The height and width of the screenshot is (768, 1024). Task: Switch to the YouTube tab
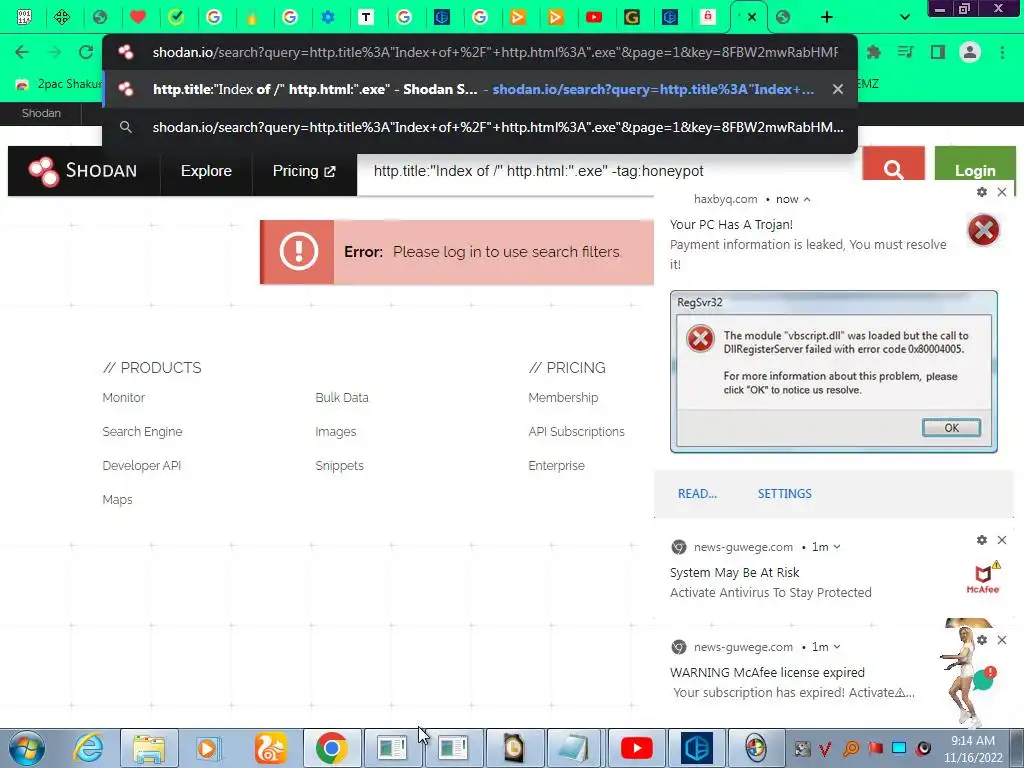click(x=594, y=17)
